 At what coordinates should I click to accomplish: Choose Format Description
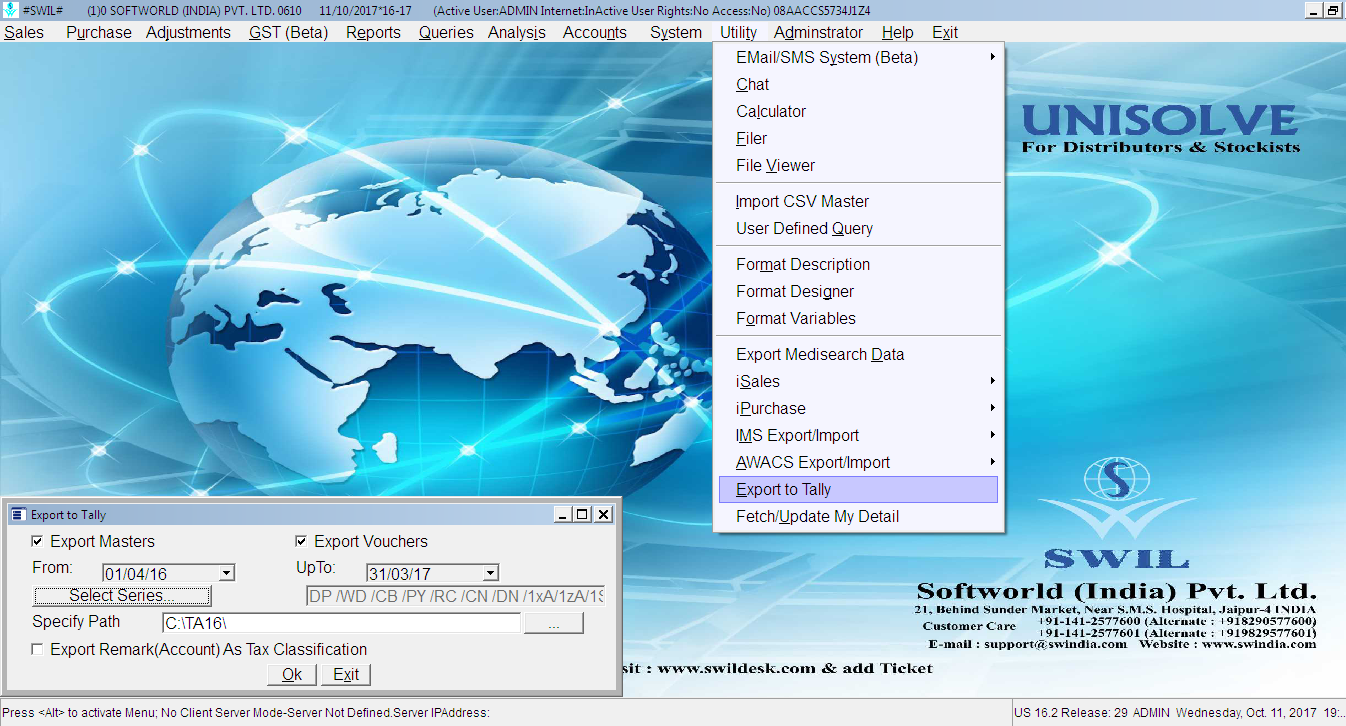[859, 265]
